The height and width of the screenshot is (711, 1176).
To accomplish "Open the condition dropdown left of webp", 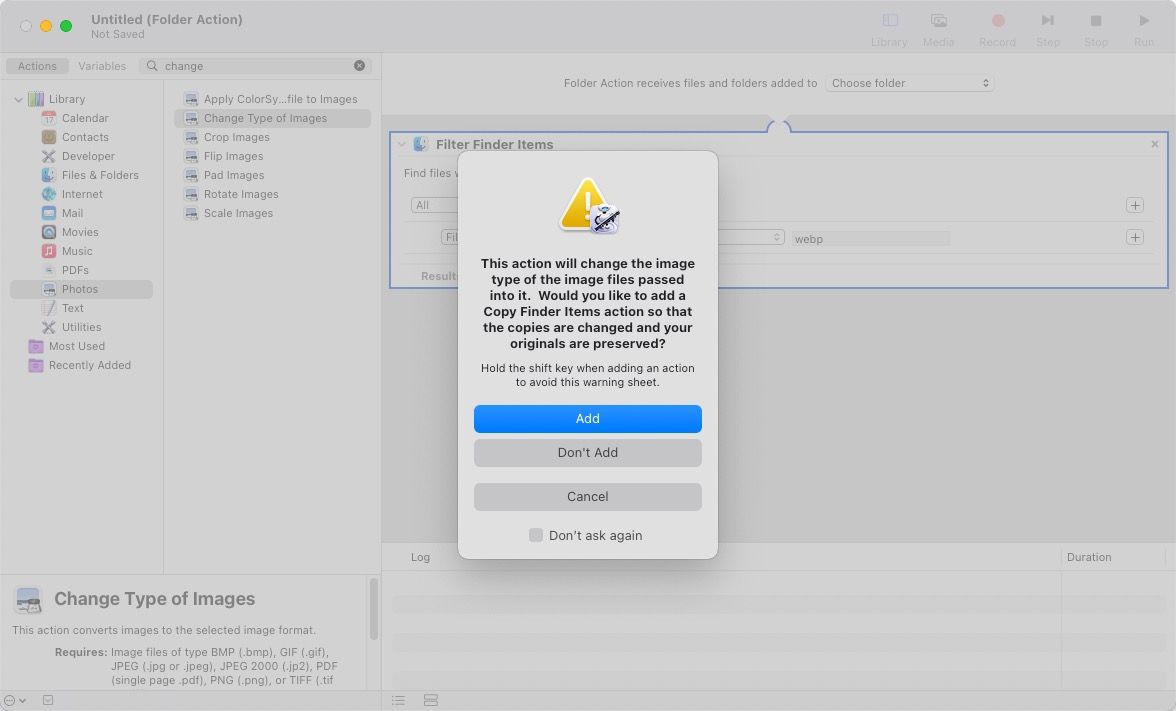I will coord(752,237).
